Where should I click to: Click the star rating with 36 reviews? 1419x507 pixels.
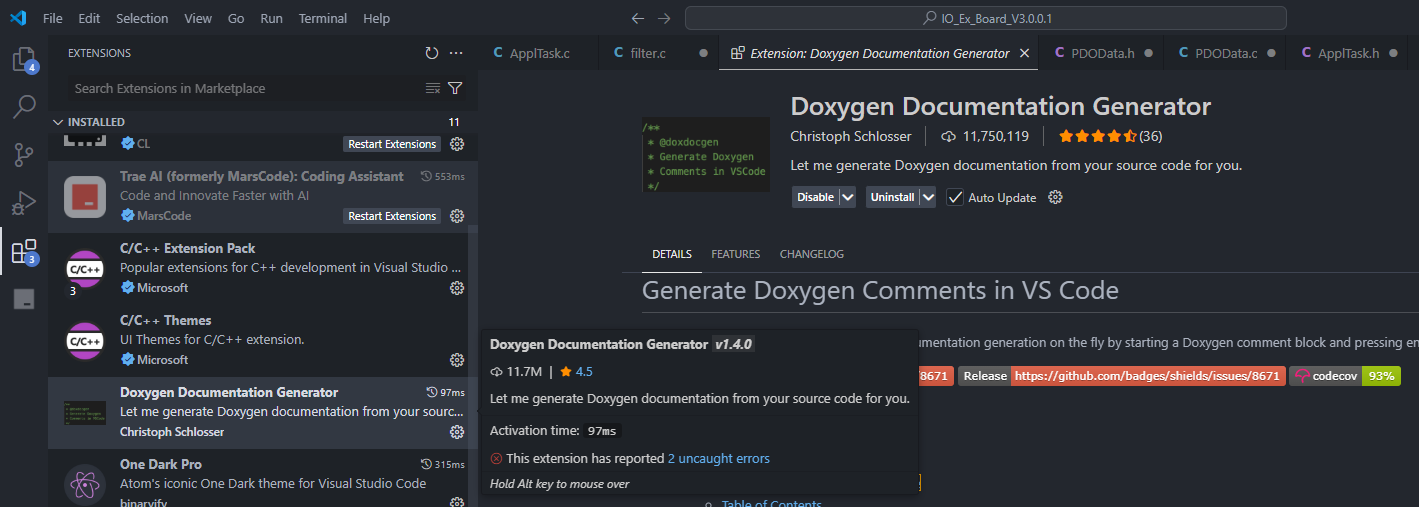pos(1110,135)
